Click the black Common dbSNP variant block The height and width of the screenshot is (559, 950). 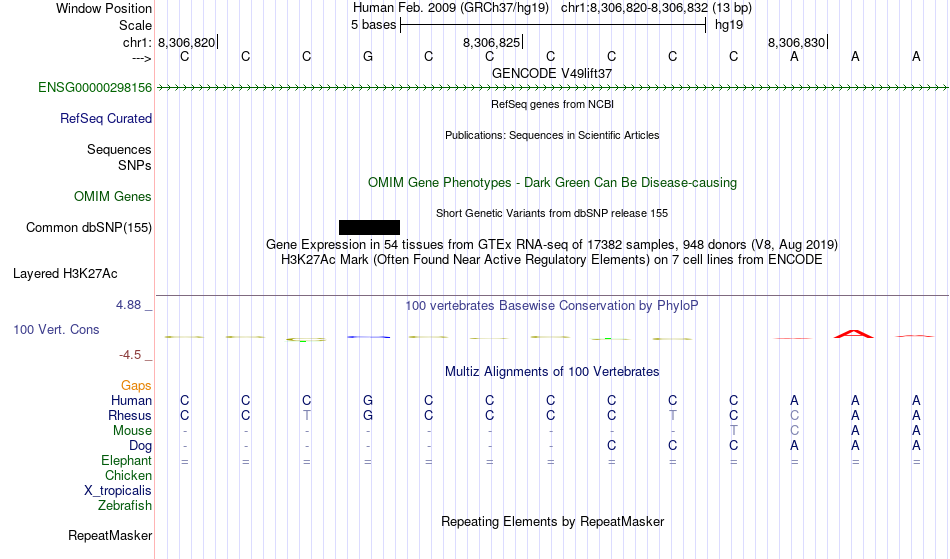tap(369, 227)
